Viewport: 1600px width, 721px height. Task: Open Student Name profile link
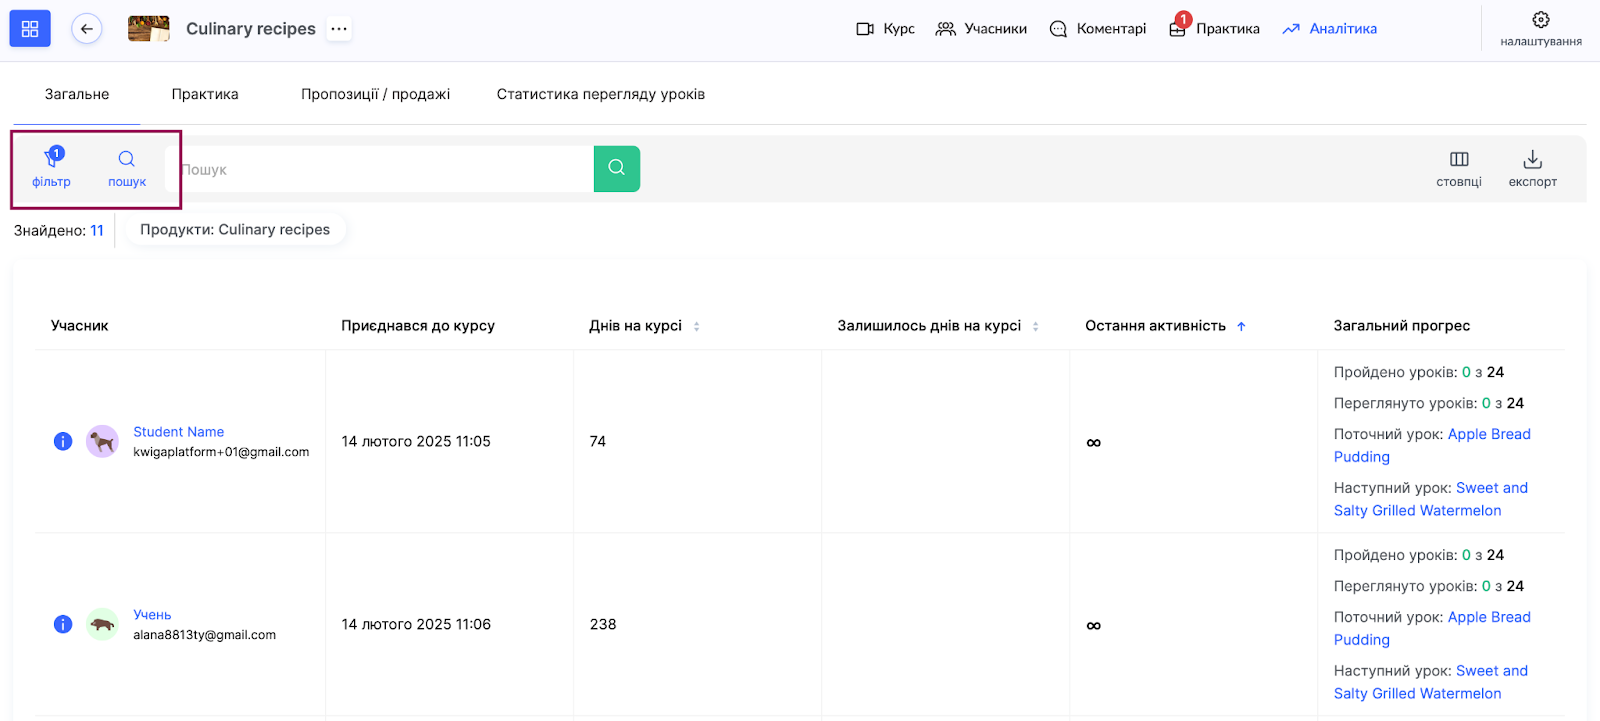(179, 432)
